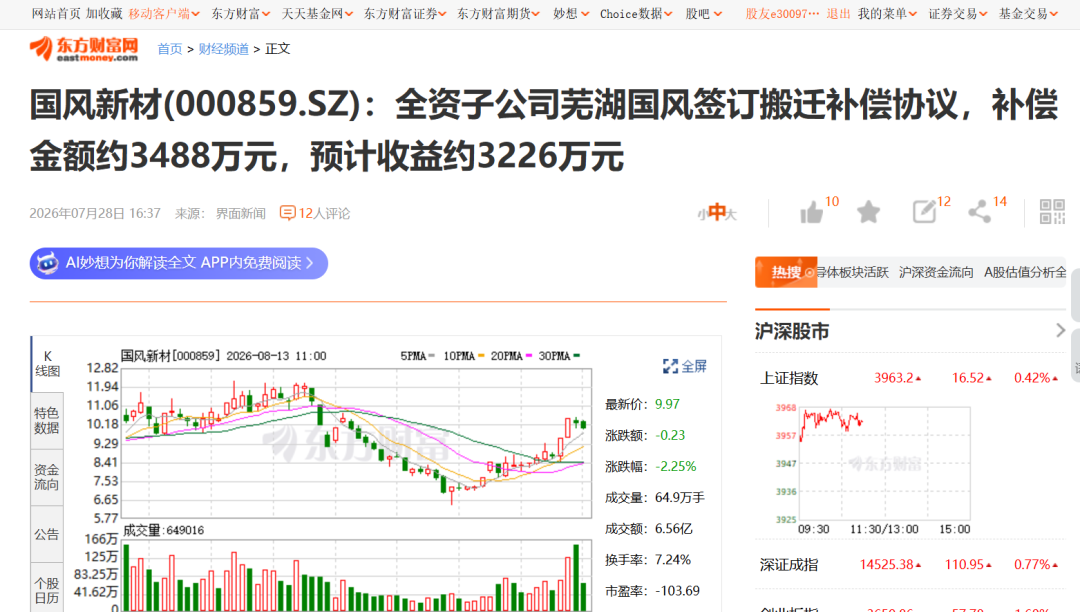The height and width of the screenshot is (612, 1080).
Task: Switch to 资金流向 tab
Action: coord(47,477)
